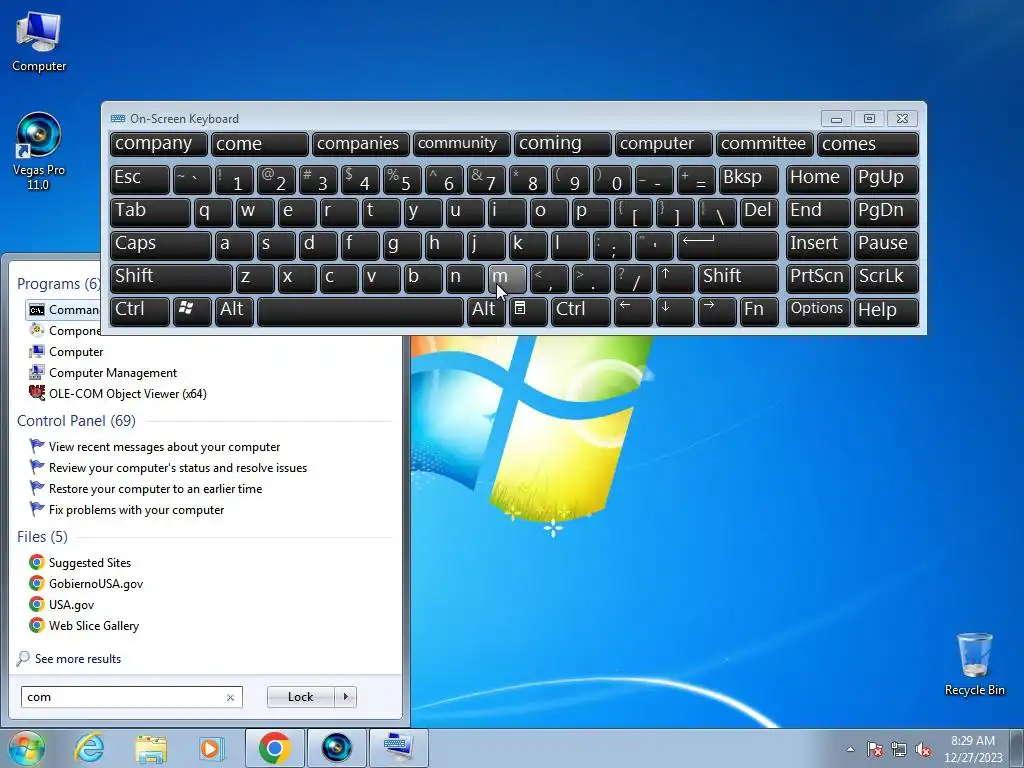Viewport: 1024px width, 768px height.
Task: Toggle the Fn key
Action: (x=759, y=312)
